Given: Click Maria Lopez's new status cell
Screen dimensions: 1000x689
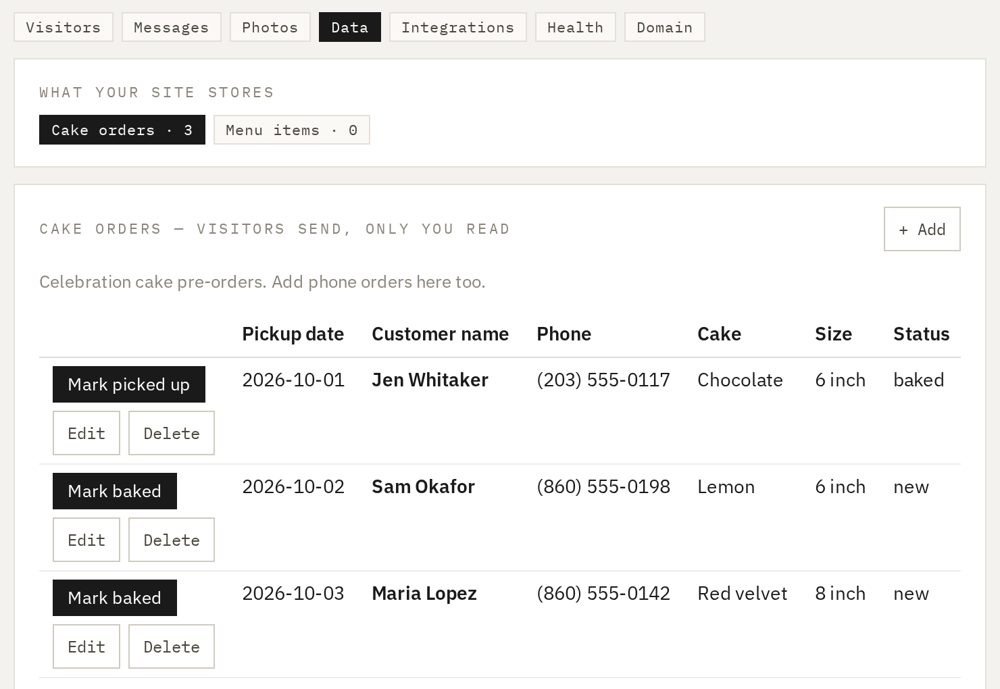Looking at the screenshot, I should (911, 593).
